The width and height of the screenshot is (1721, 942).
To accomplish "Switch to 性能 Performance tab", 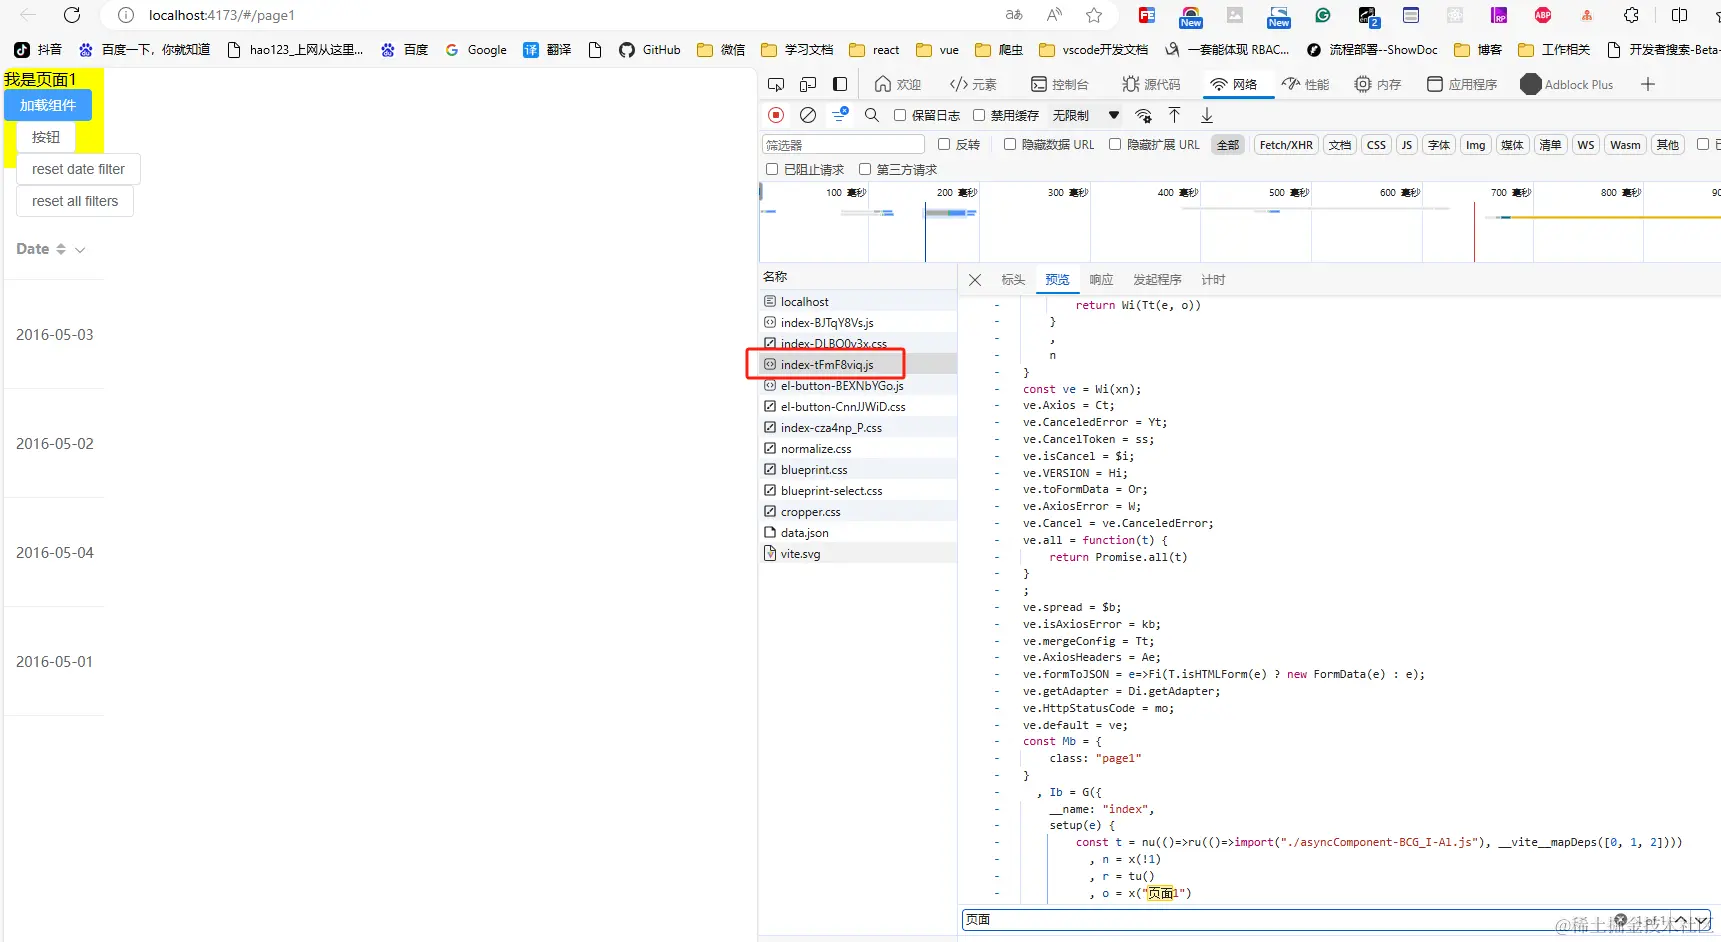I will point(1305,85).
